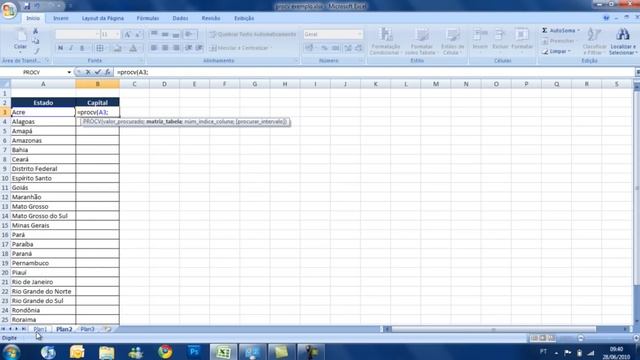640x360 pixels.
Task: Click the Formatar cells button
Action: (x=522, y=39)
